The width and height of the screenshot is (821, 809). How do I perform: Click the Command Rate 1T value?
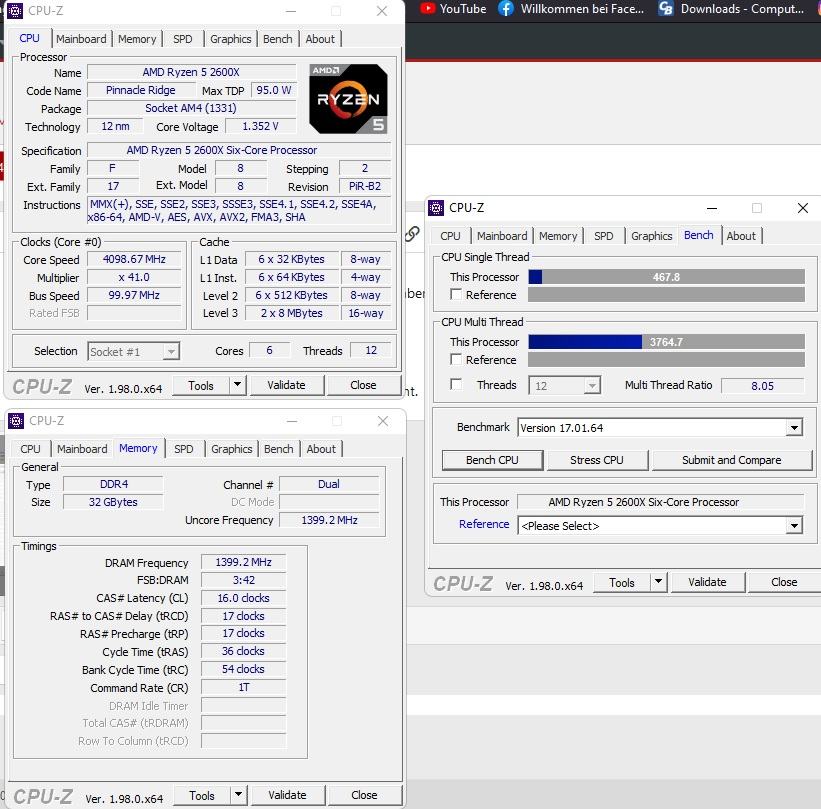pos(243,687)
